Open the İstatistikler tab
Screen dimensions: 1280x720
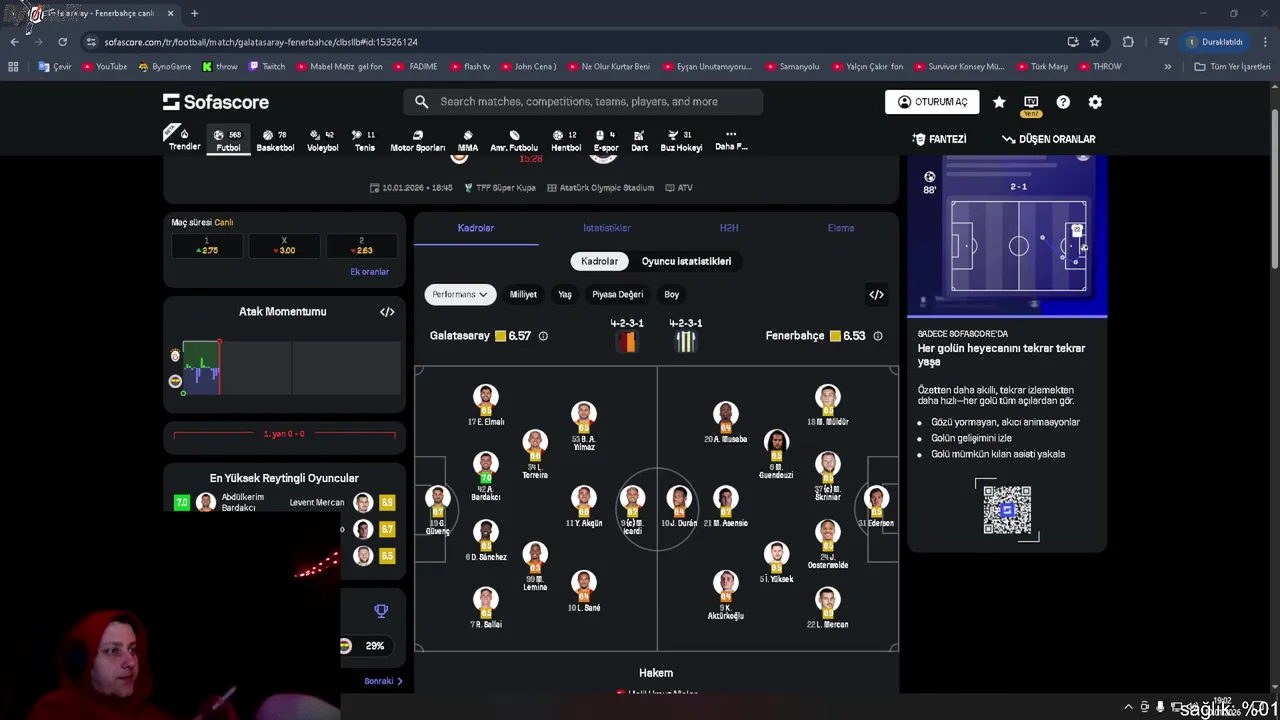(x=607, y=228)
